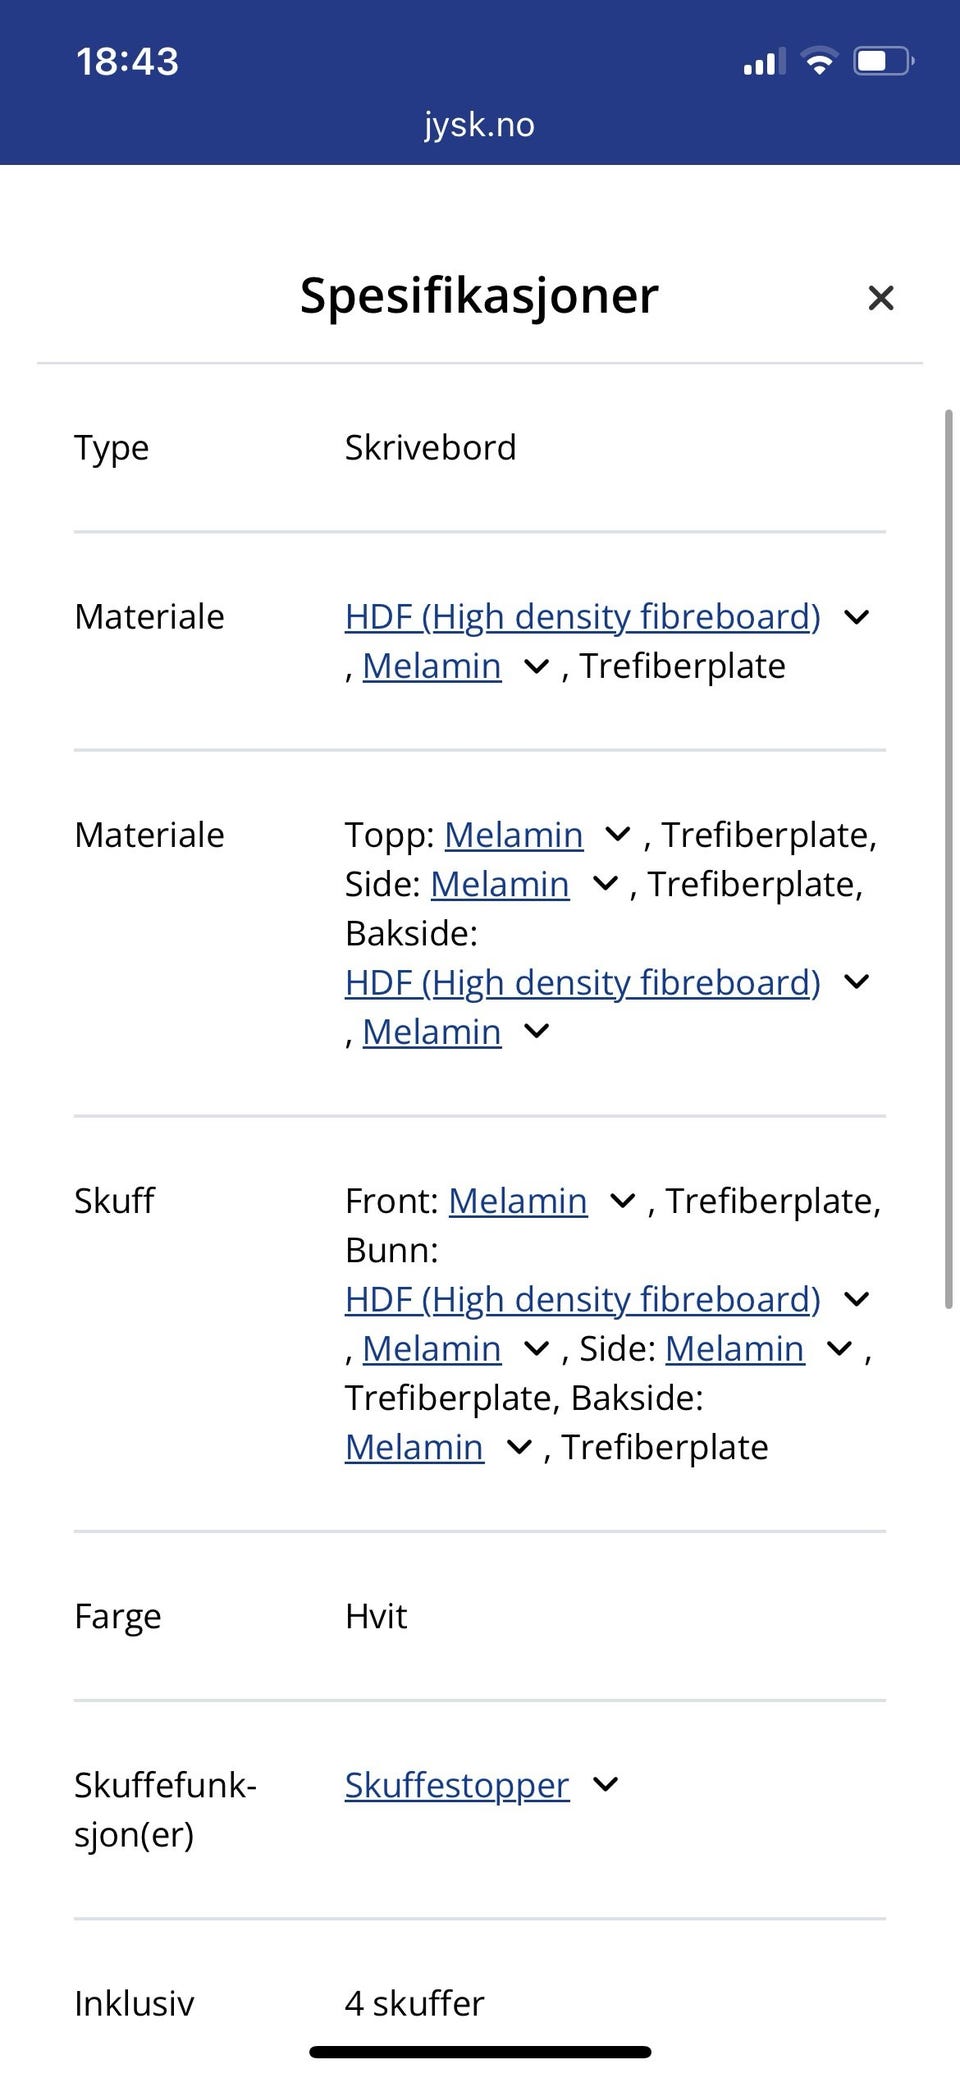This screenshot has height=2078, width=960.
Task: Expand chevron beside first Materiale HDF link
Action: [x=857, y=617]
